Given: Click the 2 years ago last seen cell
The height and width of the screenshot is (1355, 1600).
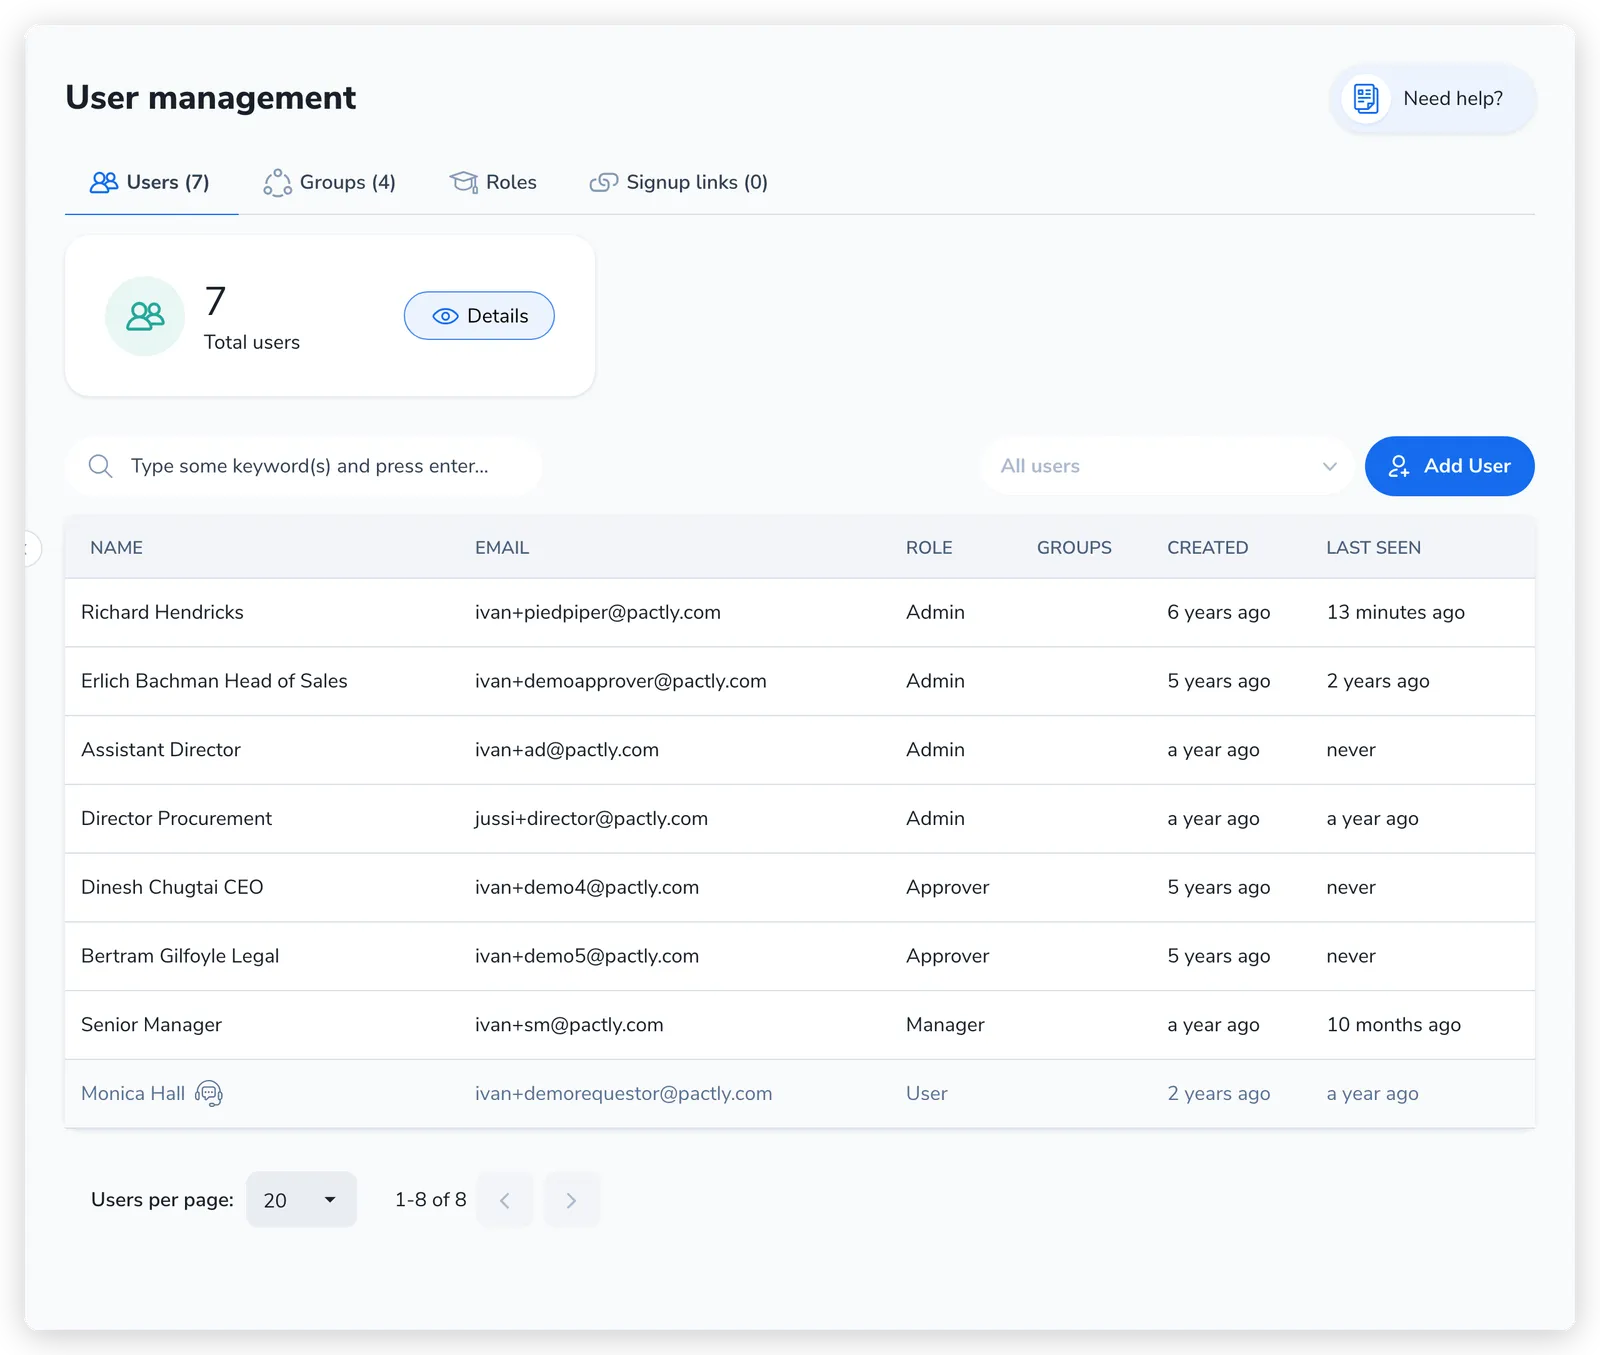Looking at the screenshot, I should (x=1378, y=681).
